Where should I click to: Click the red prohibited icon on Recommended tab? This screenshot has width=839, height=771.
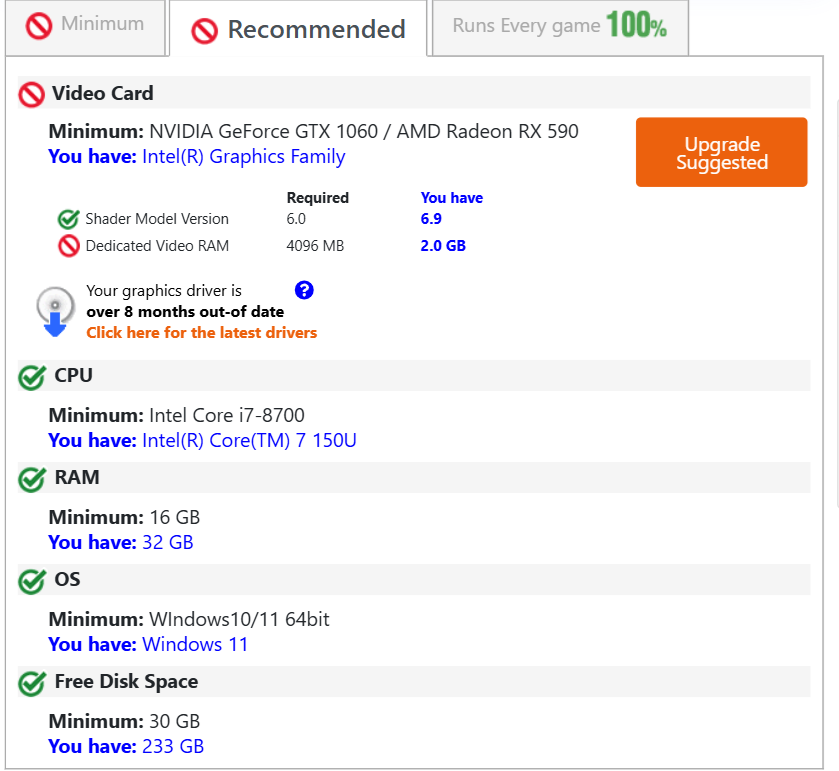click(204, 31)
